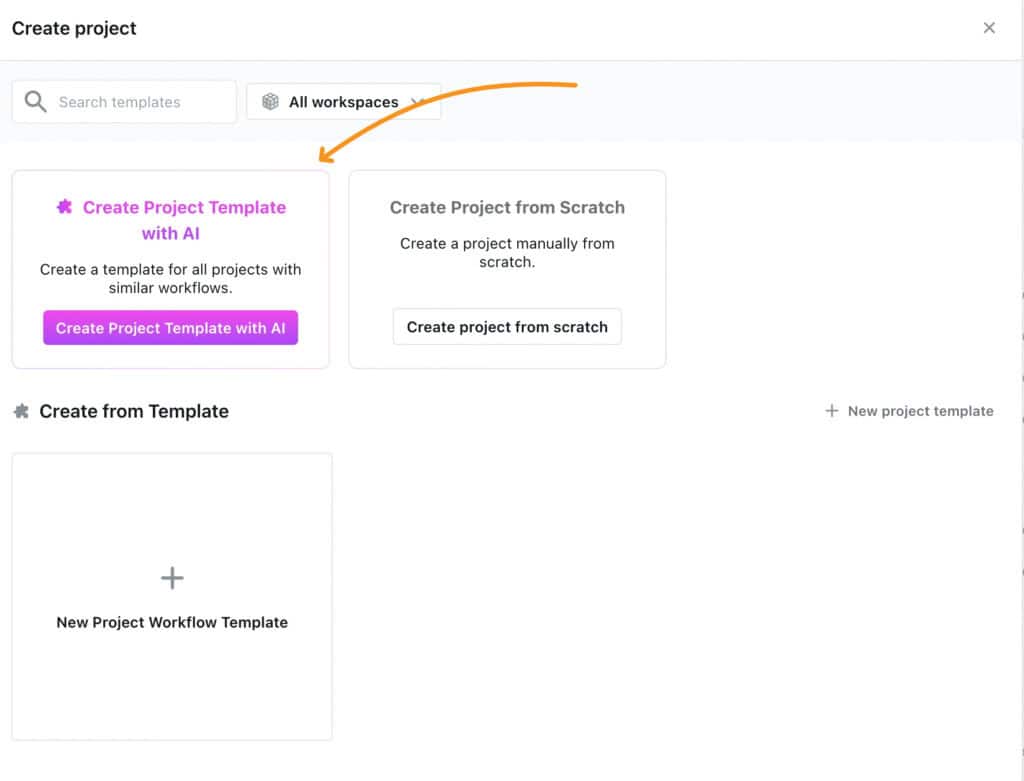
Task: Click the AI template card description text
Action: coord(170,279)
